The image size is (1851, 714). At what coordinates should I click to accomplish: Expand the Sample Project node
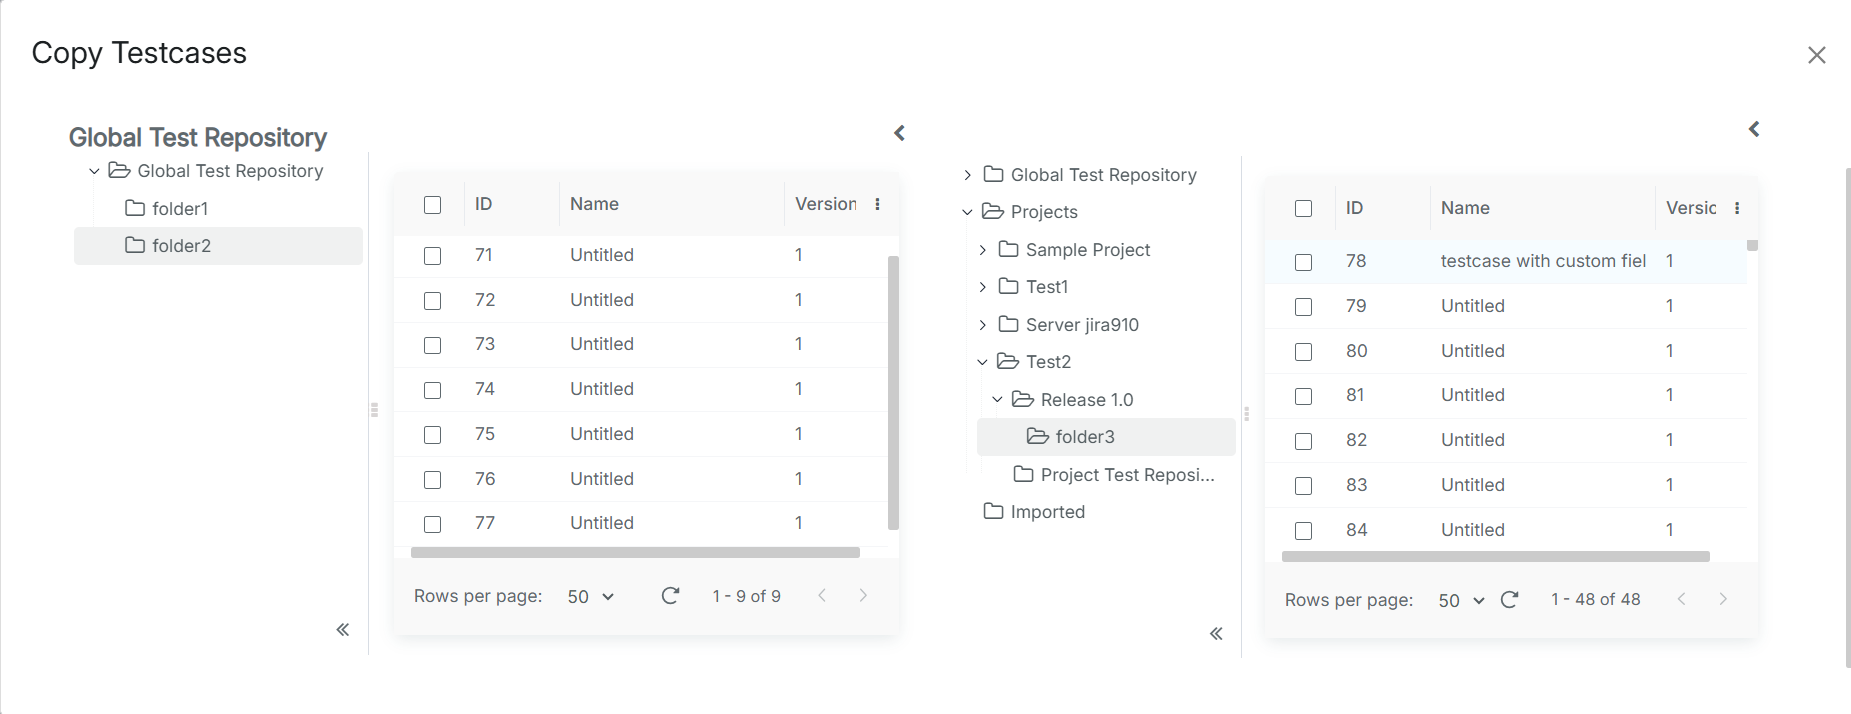click(x=983, y=250)
